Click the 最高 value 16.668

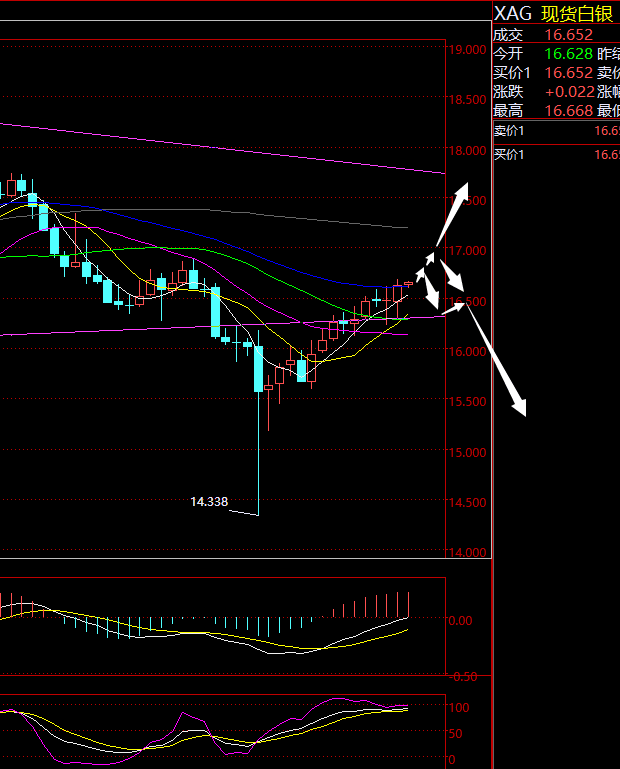[569, 111]
